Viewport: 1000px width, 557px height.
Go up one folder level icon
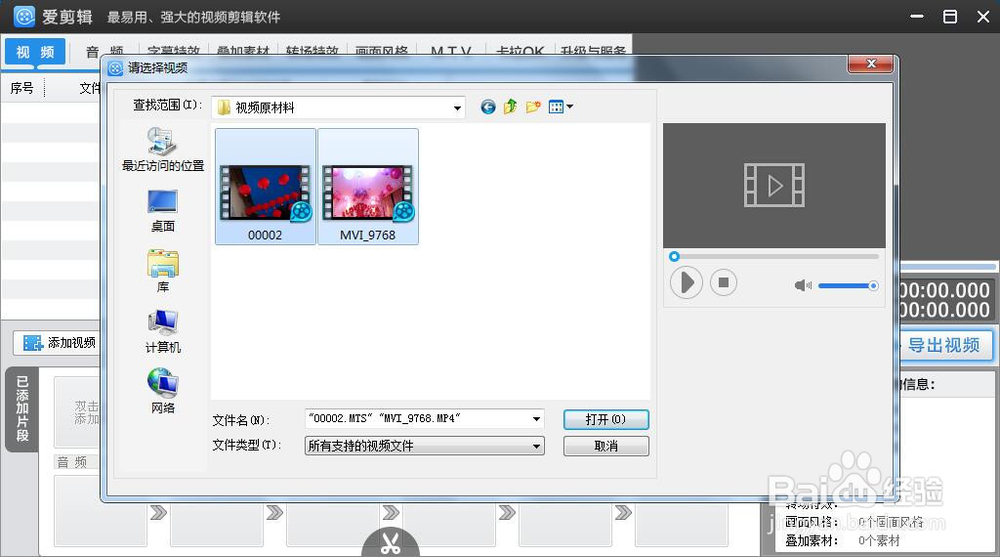point(510,107)
